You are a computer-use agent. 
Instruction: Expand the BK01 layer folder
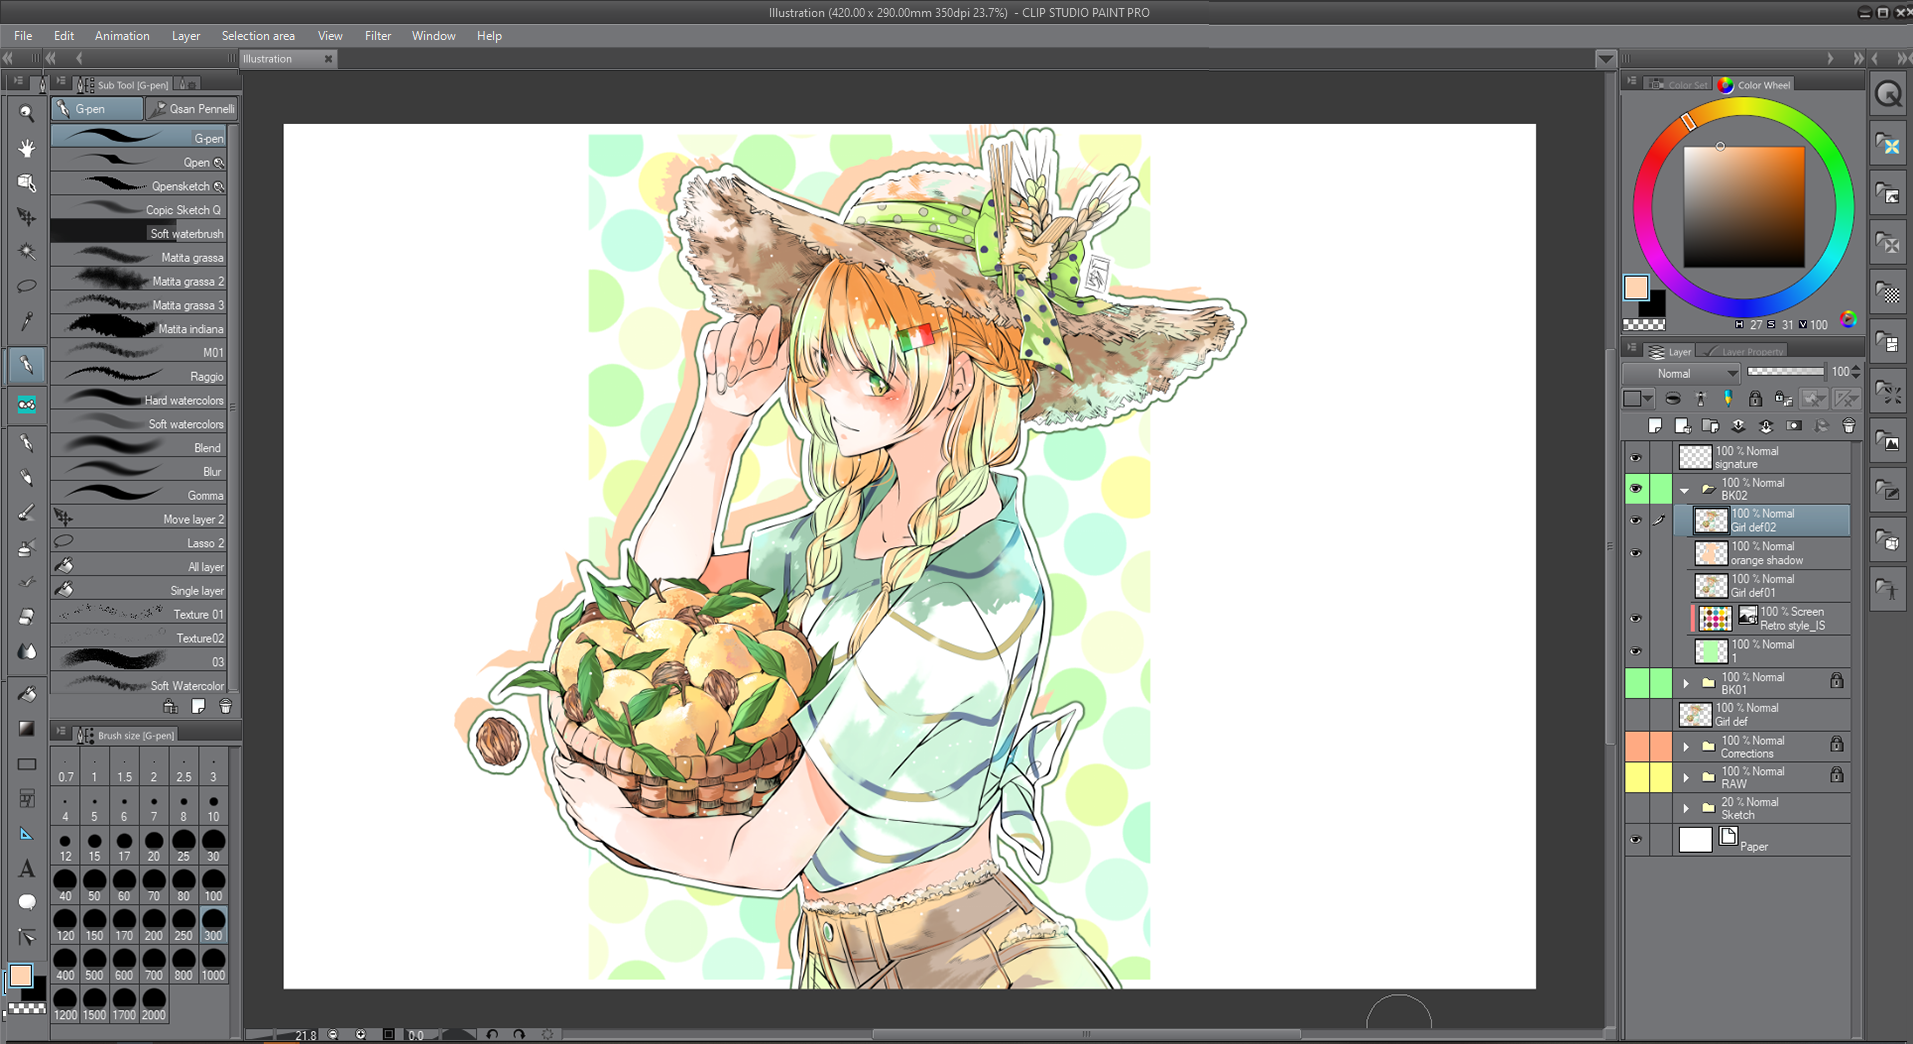pyautogui.click(x=1686, y=684)
